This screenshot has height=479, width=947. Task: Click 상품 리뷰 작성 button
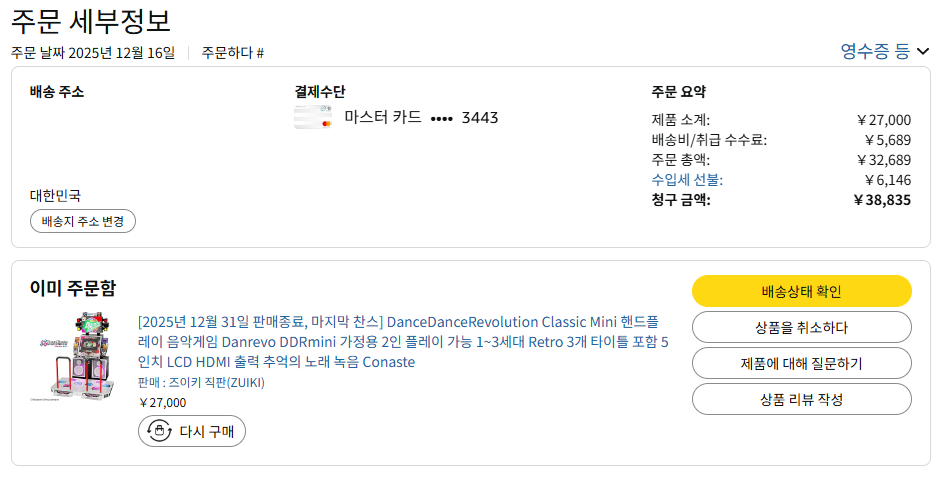tap(801, 399)
